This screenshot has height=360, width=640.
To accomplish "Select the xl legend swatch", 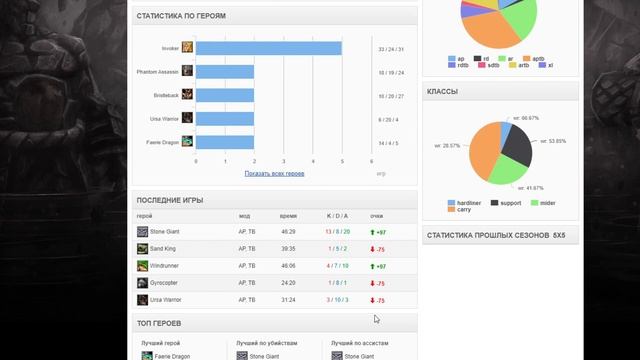I will point(542,65).
